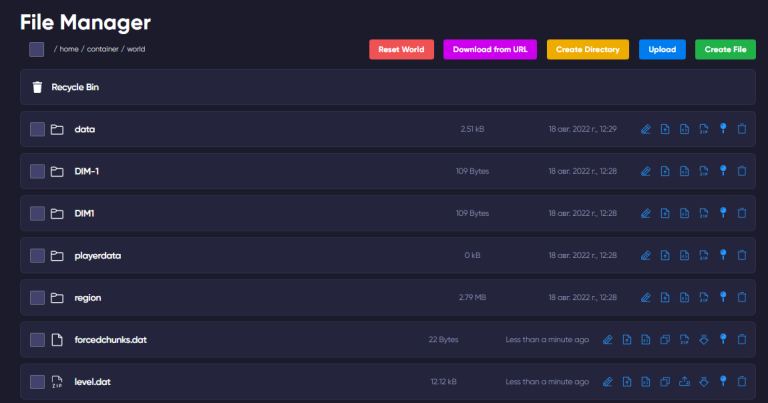Delete the DIM-1 folder via trash icon
The height and width of the screenshot is (403, 768).
(741, 171)
